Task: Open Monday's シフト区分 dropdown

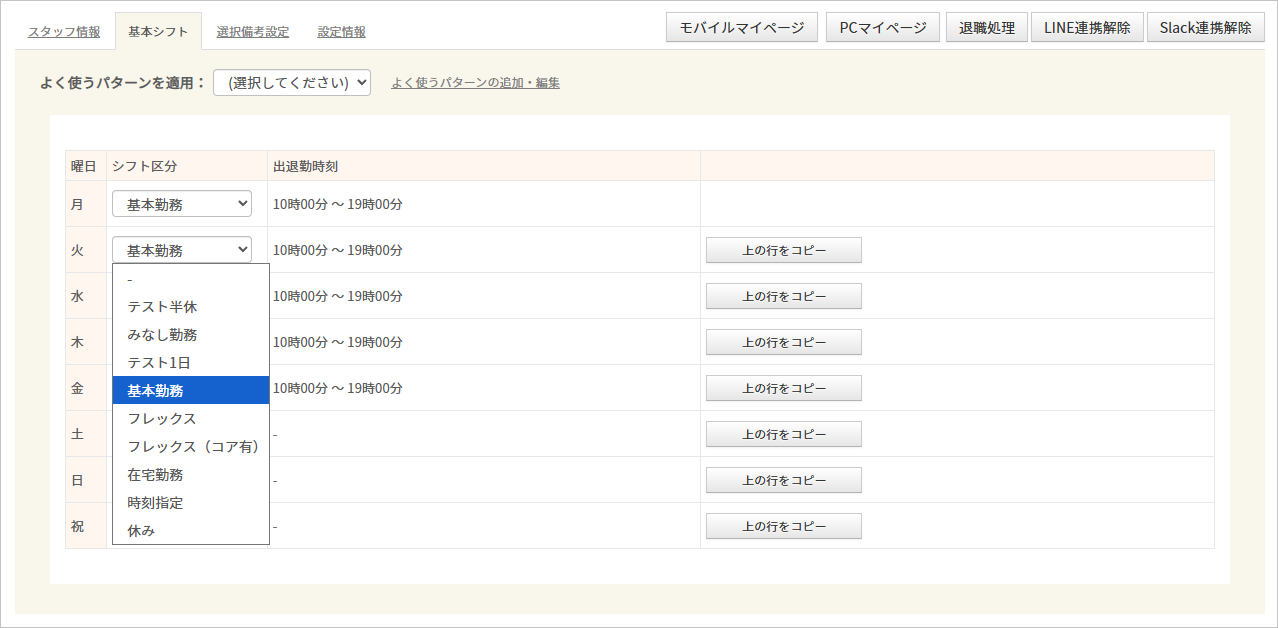Action: click(x=182, y=204)
